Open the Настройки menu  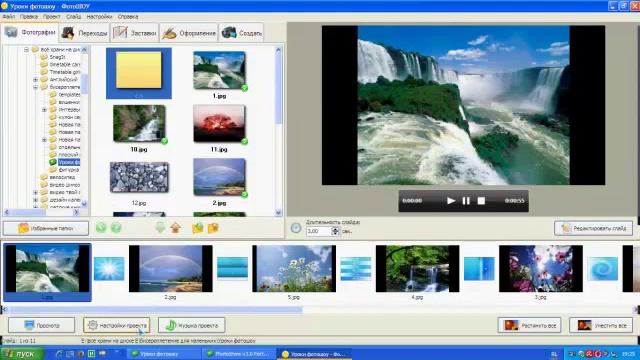tap(99, 17)
